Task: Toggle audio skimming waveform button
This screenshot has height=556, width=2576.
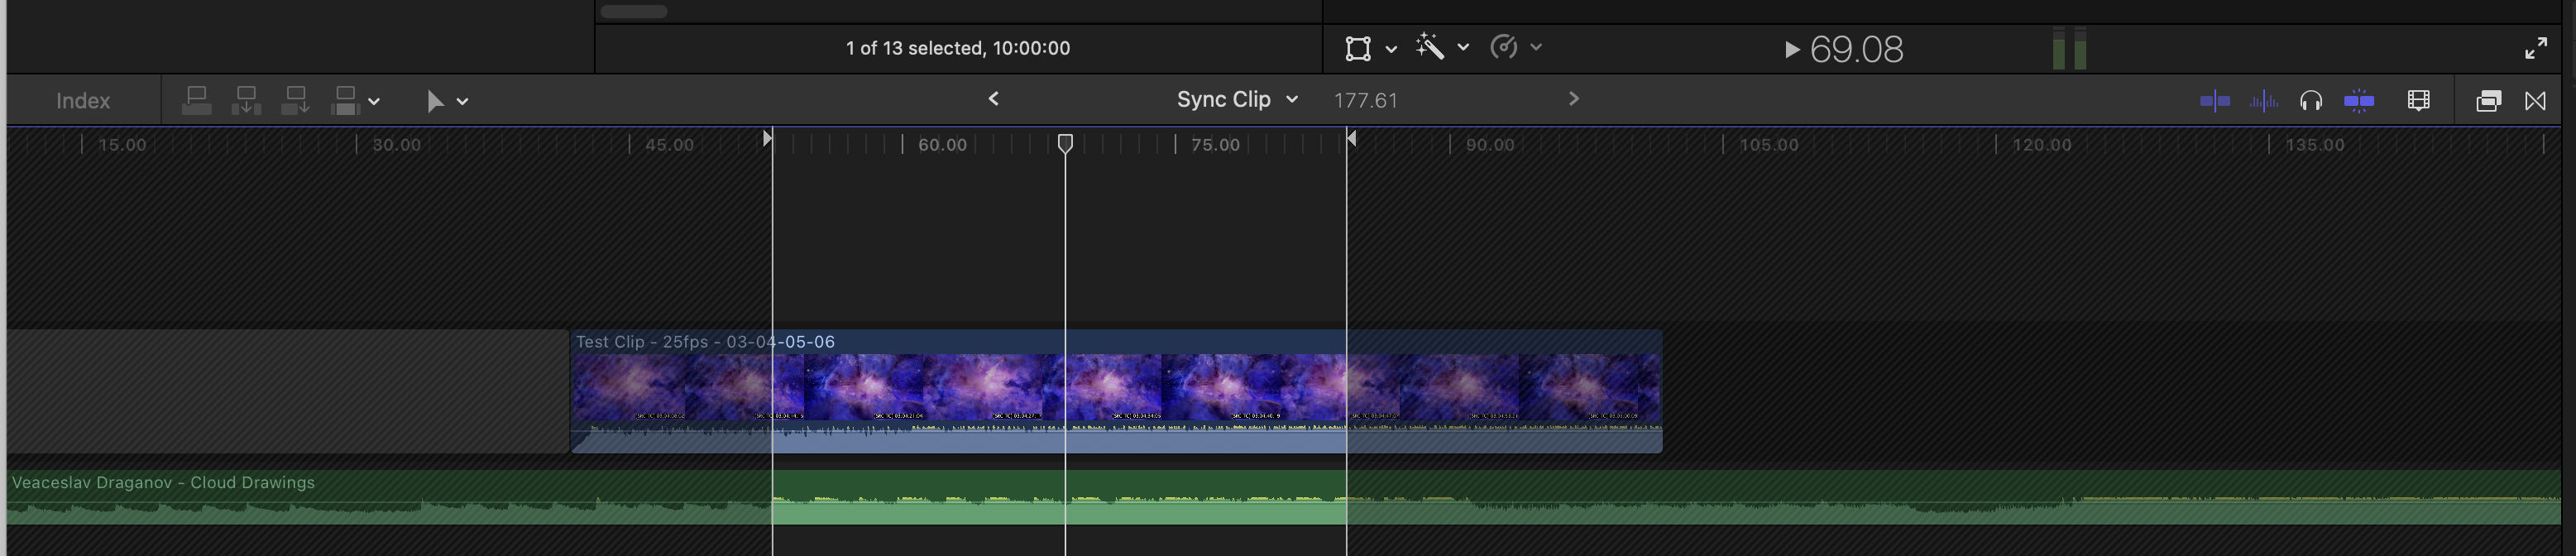Action: 2263,101
